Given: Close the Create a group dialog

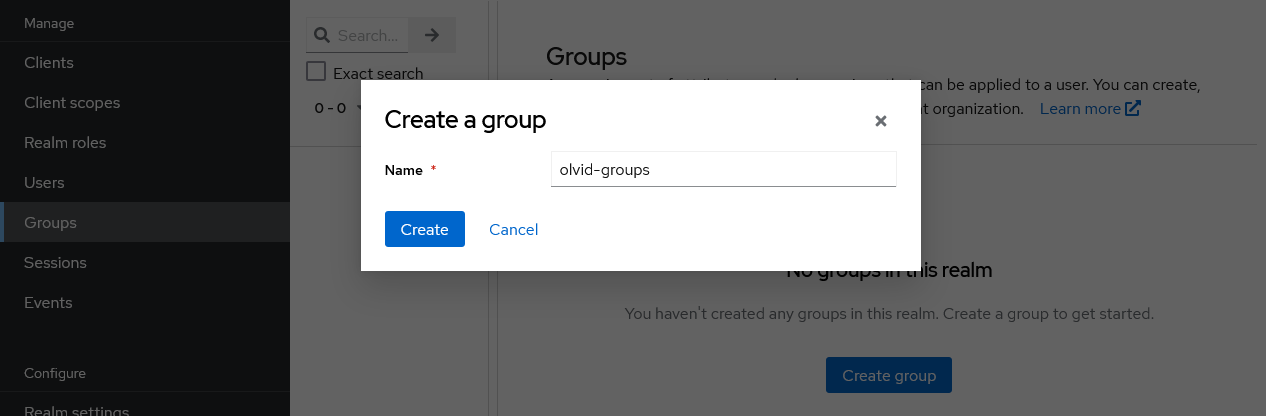Looking at the screenshot, I should (x=881, y=121).
